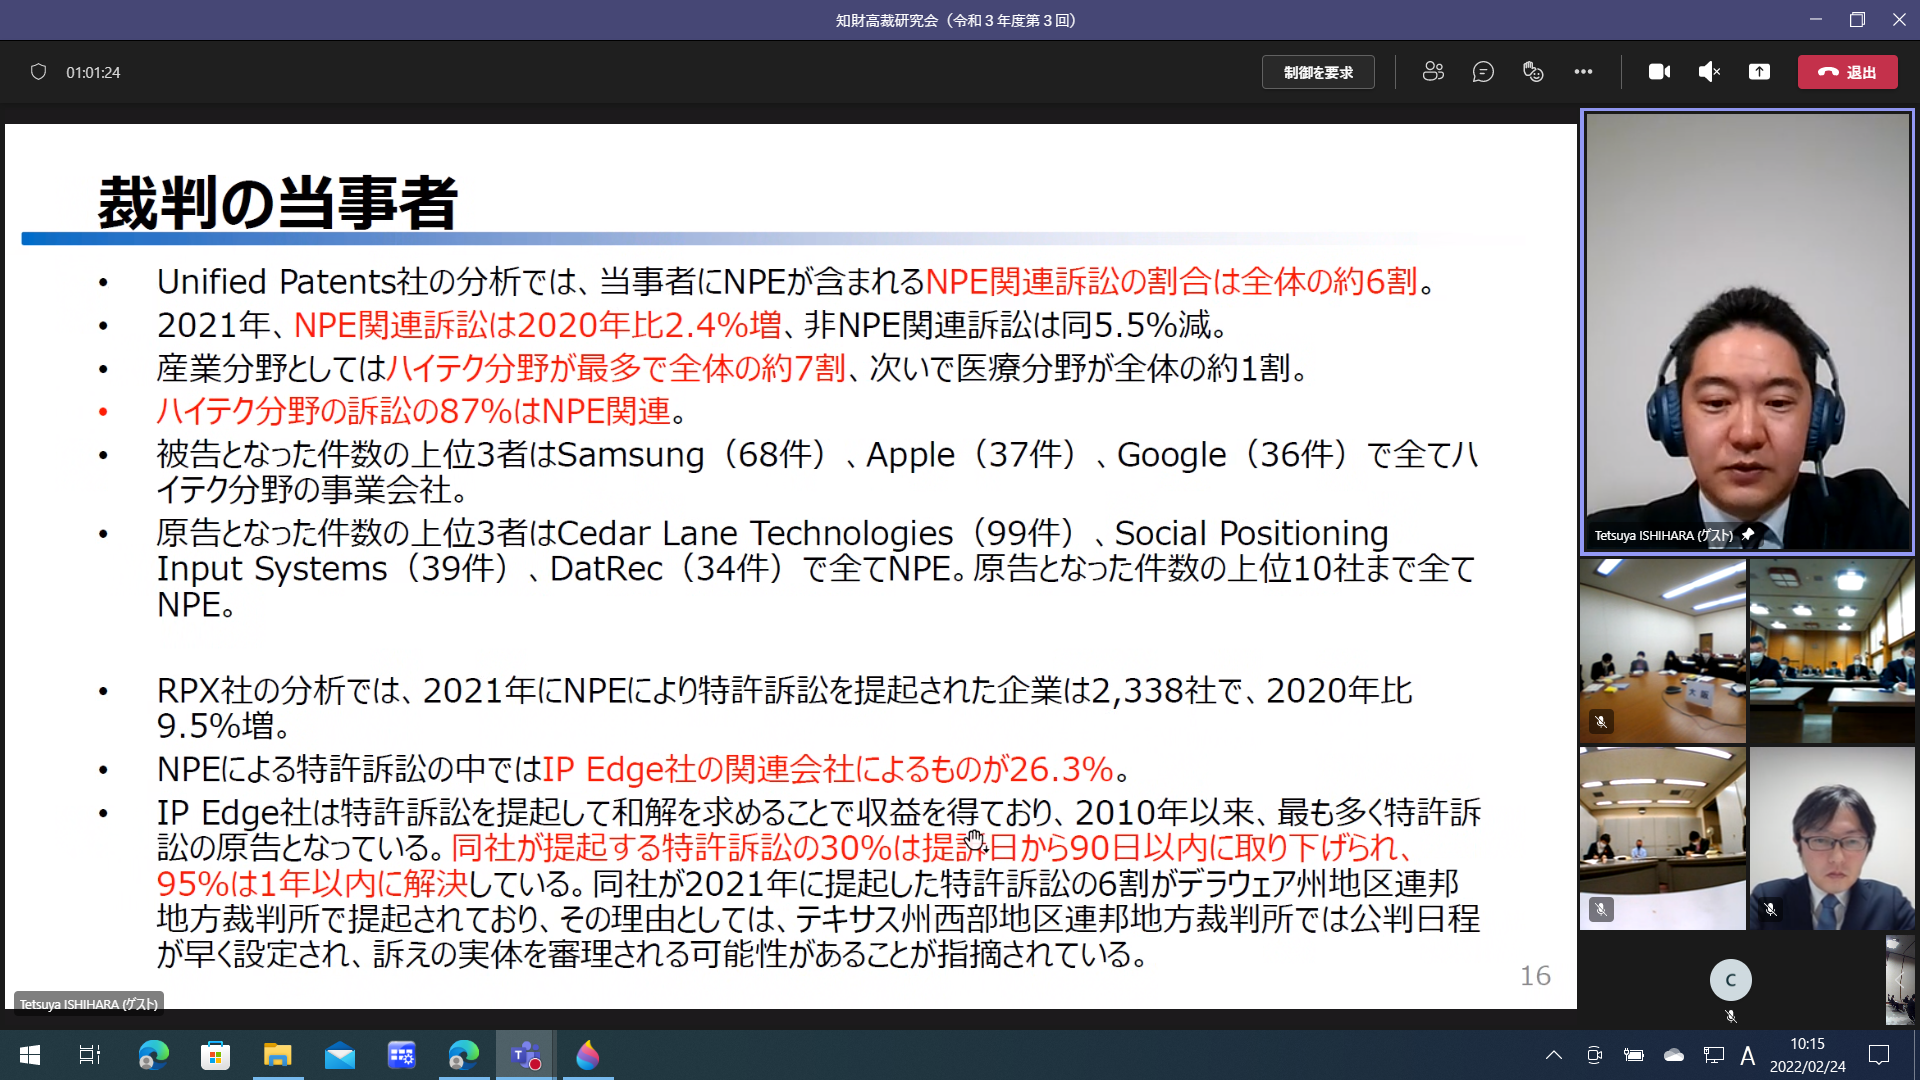
Task: Open the colorful droplet app on taskbar
Action: point(588,1055)
